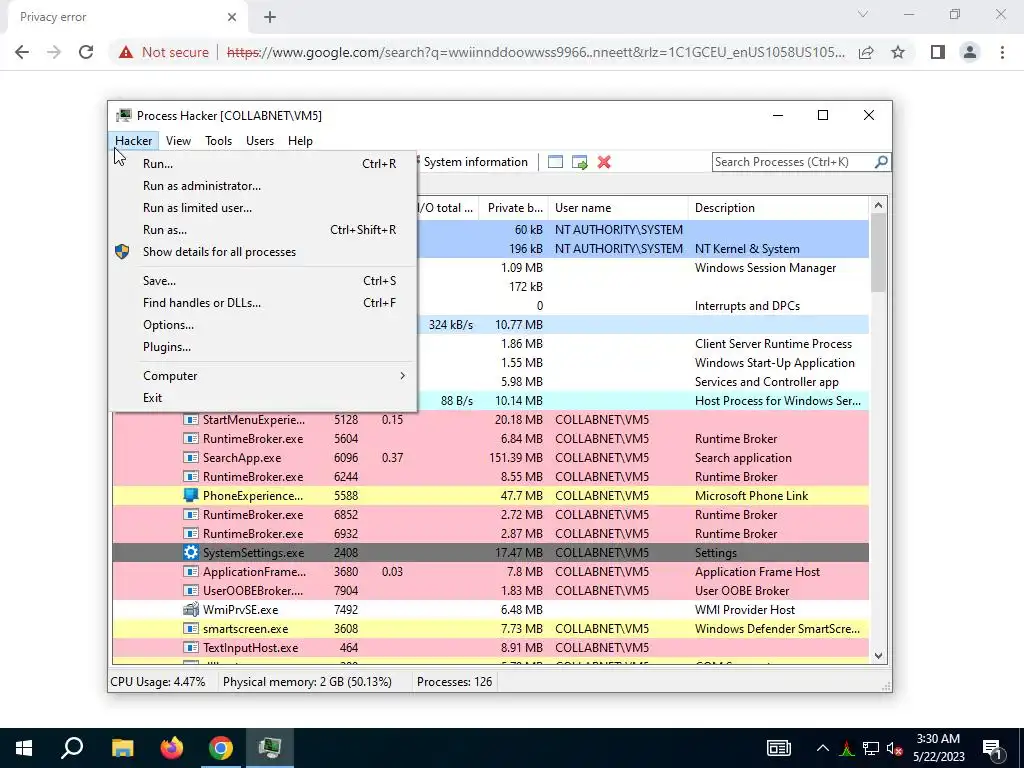Click the Processes: 126 status entry
The height and width of the screenshot is (768, 1024).
[455, 682]
